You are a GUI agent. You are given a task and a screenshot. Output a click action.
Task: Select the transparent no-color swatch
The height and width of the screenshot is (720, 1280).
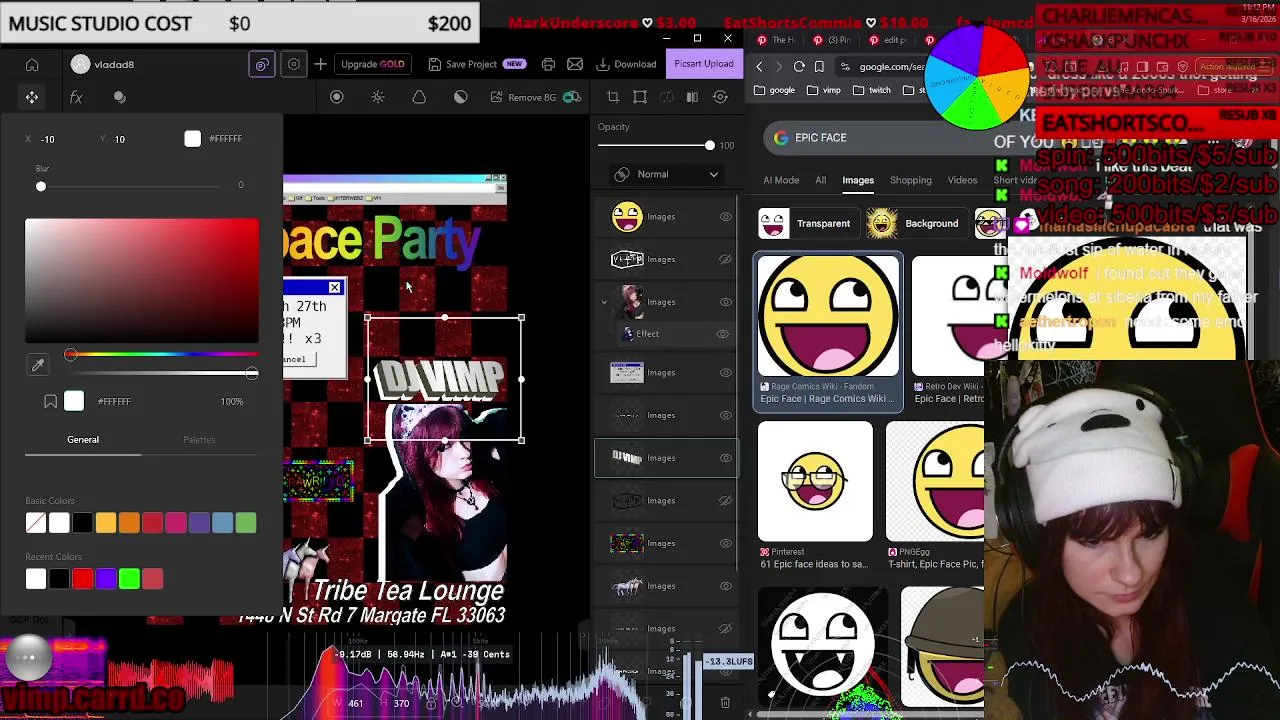coord(36,523)
